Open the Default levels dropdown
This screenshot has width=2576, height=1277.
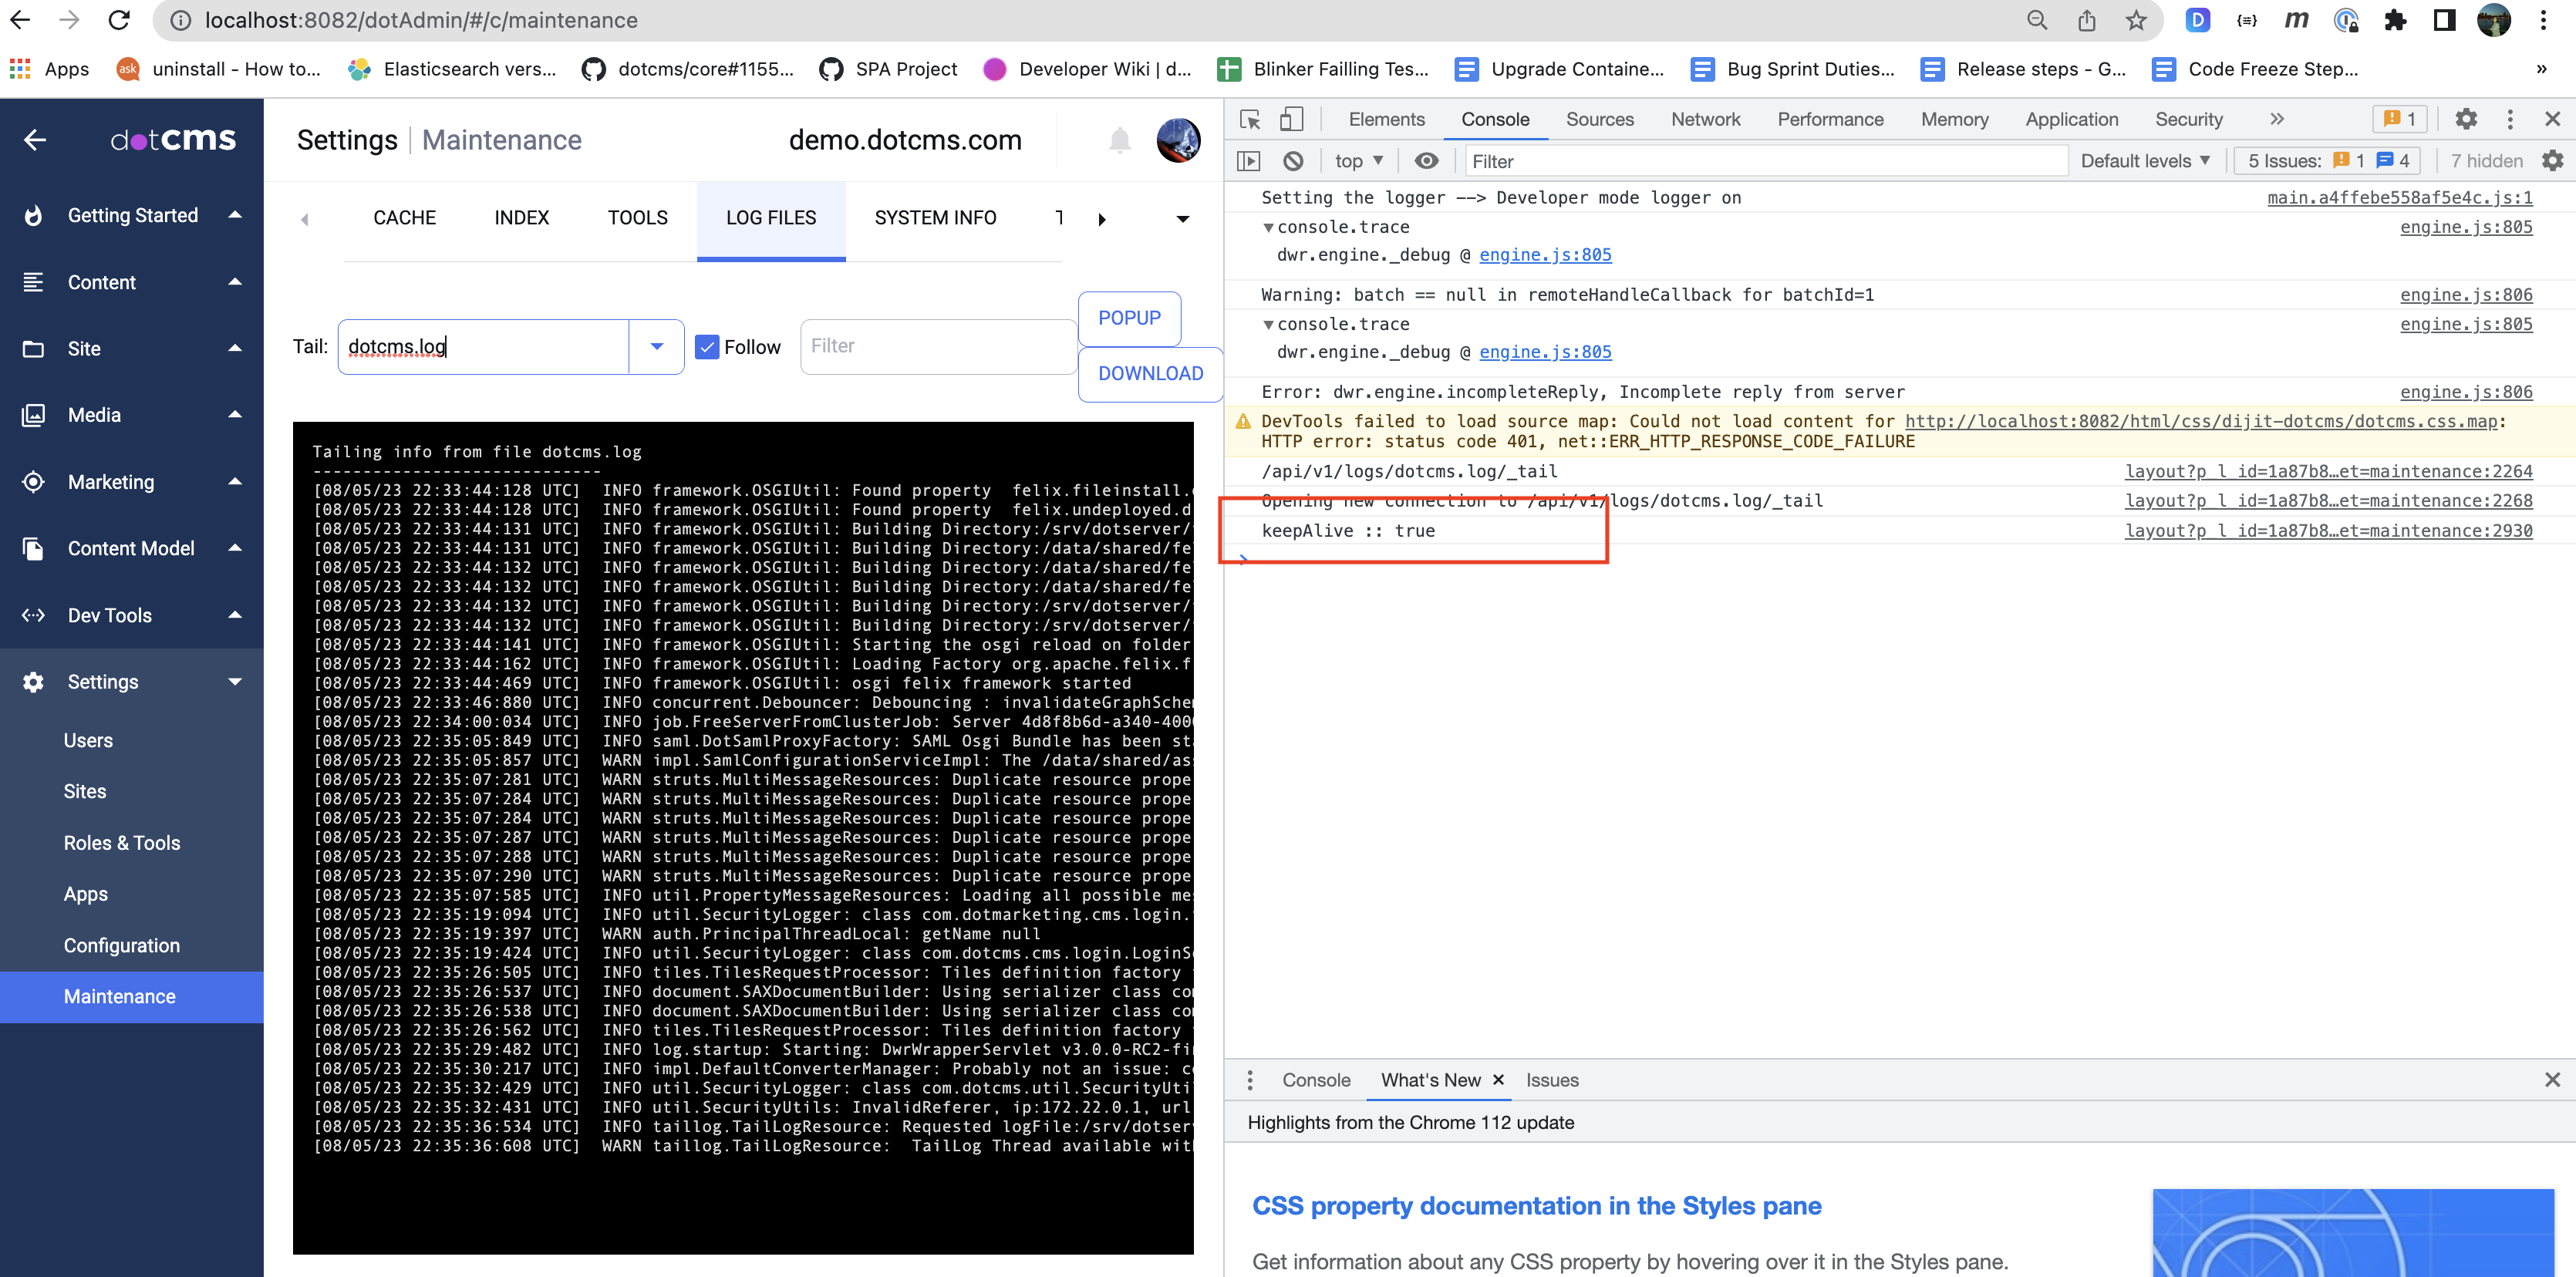[2145, 160]
